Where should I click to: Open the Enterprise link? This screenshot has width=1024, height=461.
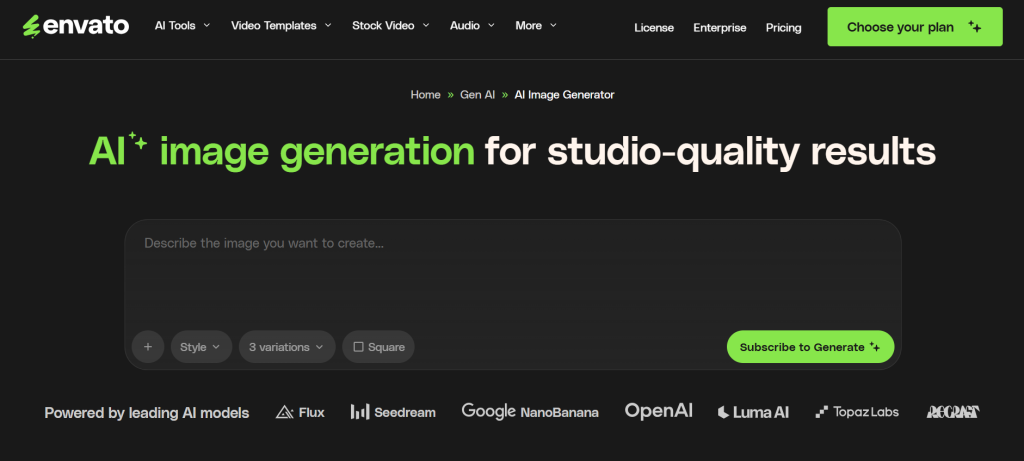(x=720, y=27)
